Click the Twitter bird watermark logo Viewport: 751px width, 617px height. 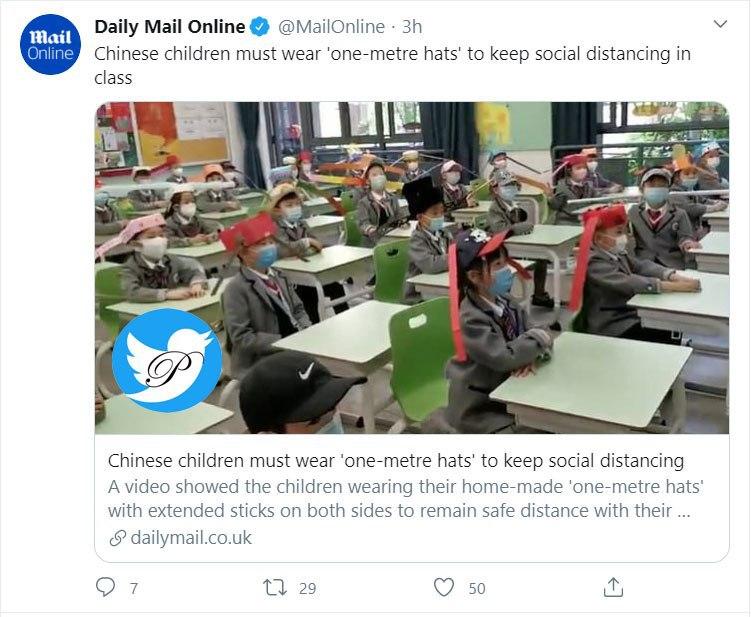pos(167,360)
